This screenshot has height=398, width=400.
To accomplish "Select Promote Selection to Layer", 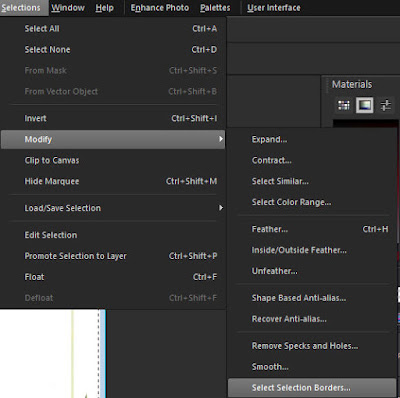I will pos(113,256).
